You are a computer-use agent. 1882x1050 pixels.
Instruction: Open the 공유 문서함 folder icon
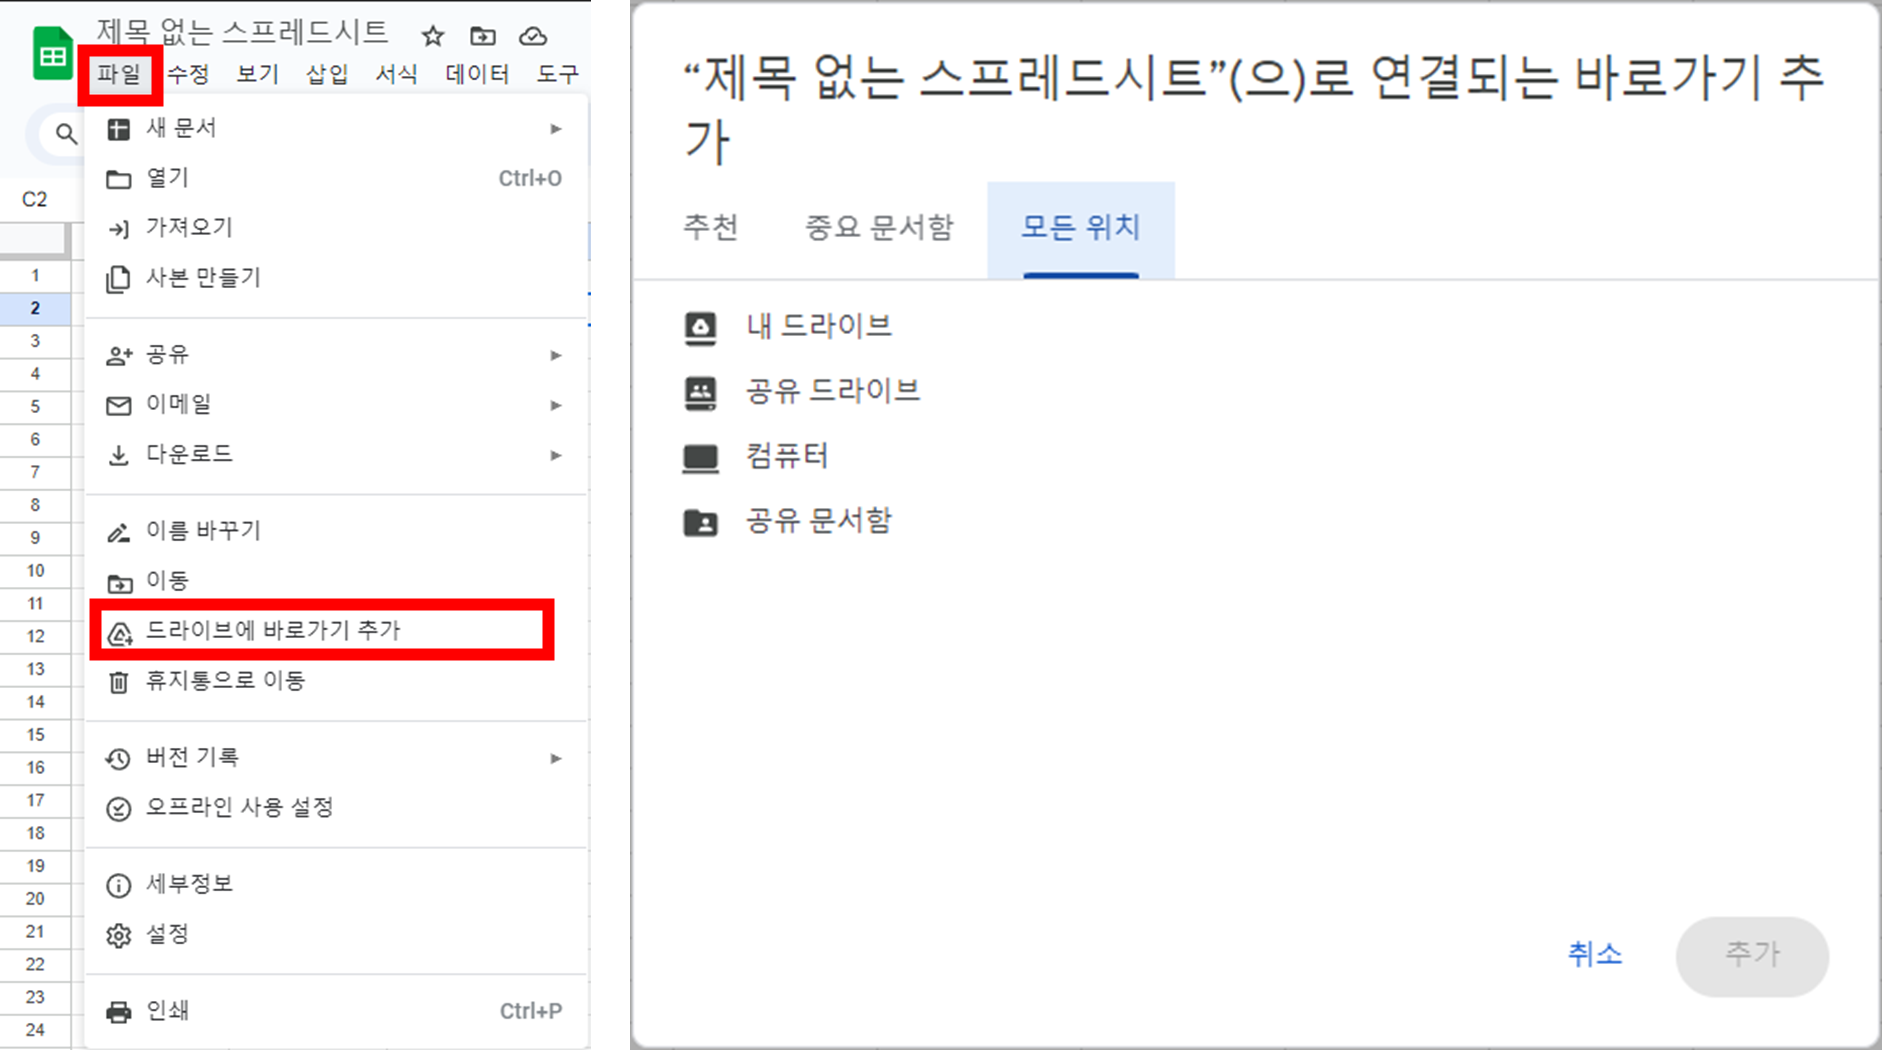(701, 520)
